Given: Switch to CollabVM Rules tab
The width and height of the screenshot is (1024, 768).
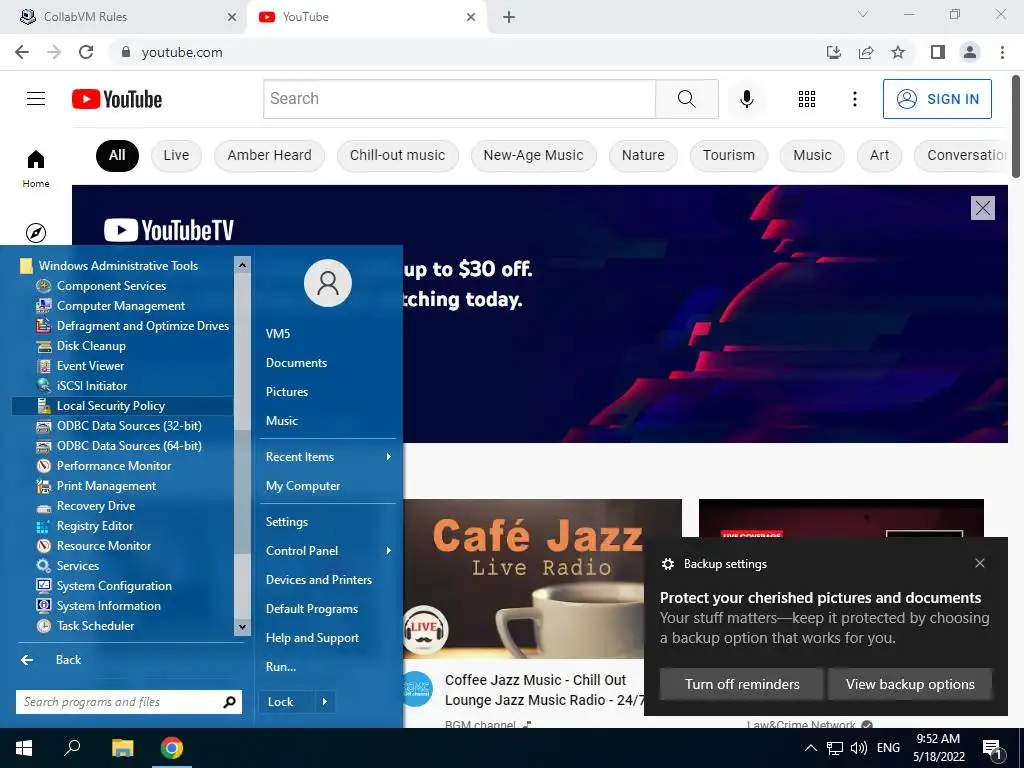Looking at the screenshot, I should [x=122, y=17].
